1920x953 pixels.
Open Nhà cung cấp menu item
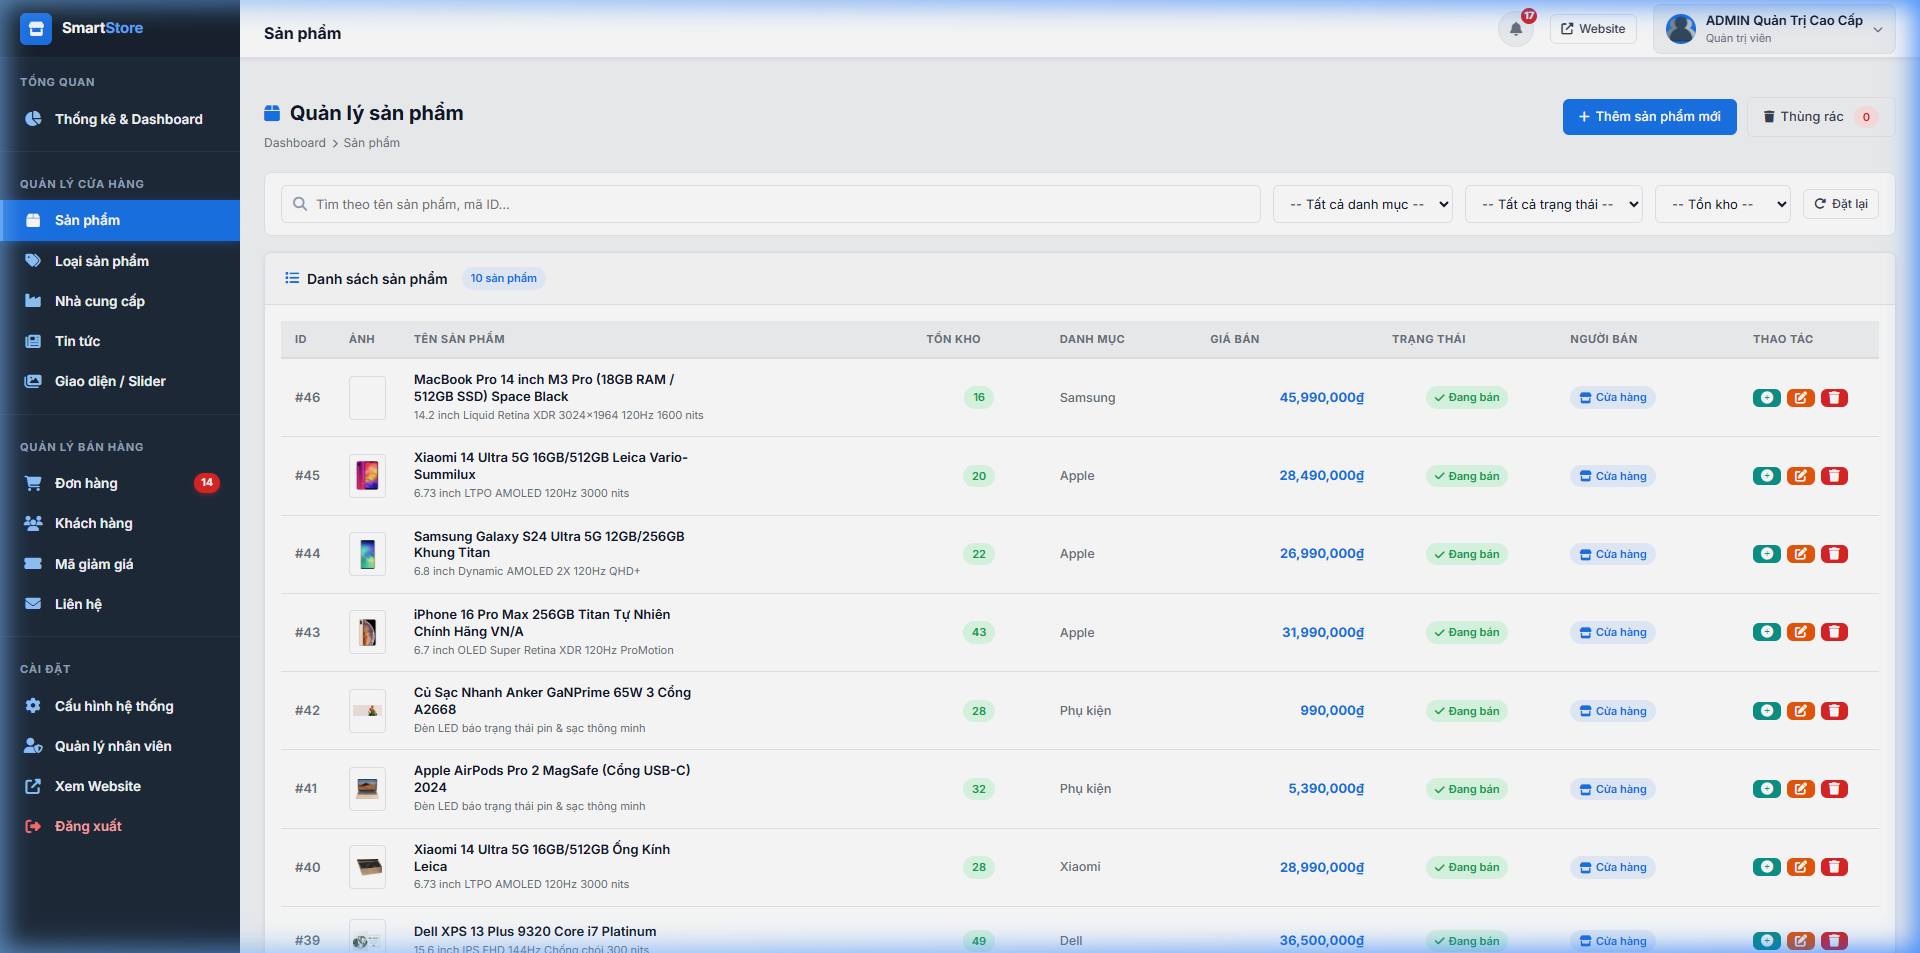pos(120,301)
